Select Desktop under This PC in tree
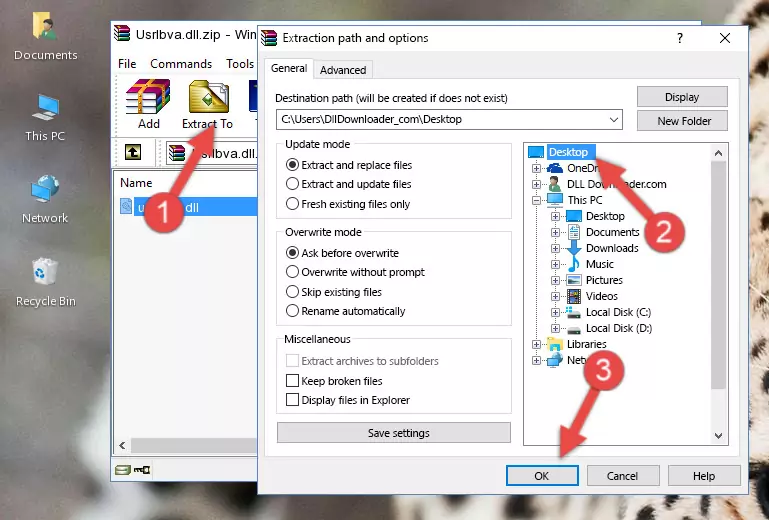This screenshot has height=520, width=769. click(x=605, y=216)
